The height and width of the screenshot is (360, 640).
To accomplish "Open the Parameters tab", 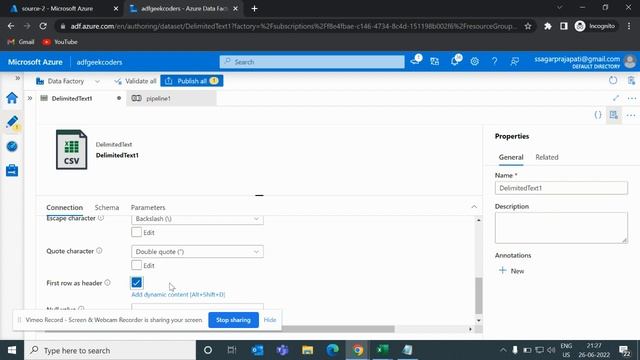I will coord(148,207).
